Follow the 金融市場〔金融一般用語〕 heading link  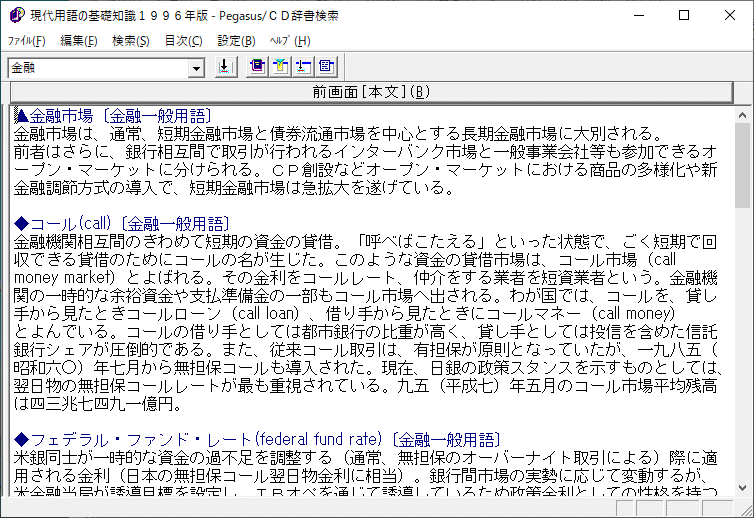point(113,115)
